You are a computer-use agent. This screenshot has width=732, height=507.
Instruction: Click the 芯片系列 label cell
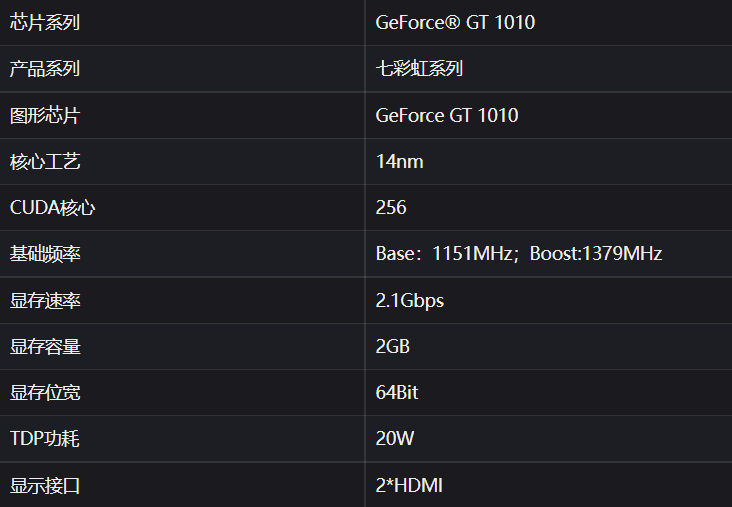tap(45, 22)
